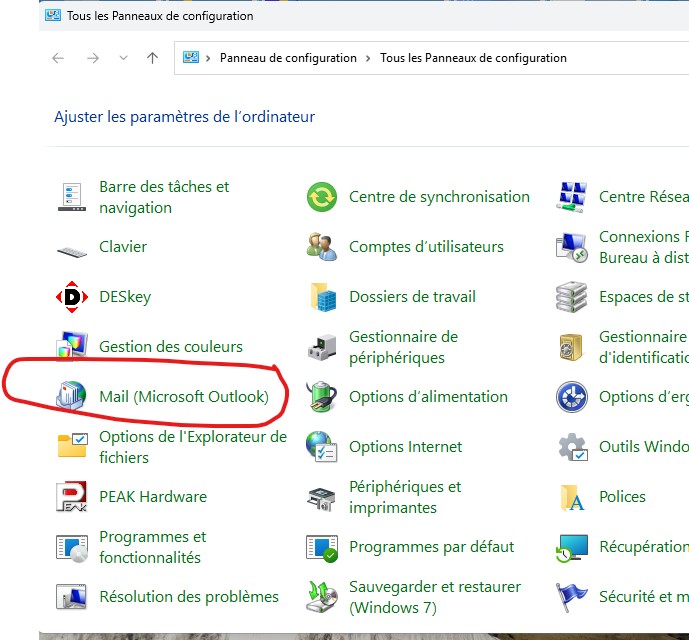Click the Récupération monitor icon

[x=572, y=548]
